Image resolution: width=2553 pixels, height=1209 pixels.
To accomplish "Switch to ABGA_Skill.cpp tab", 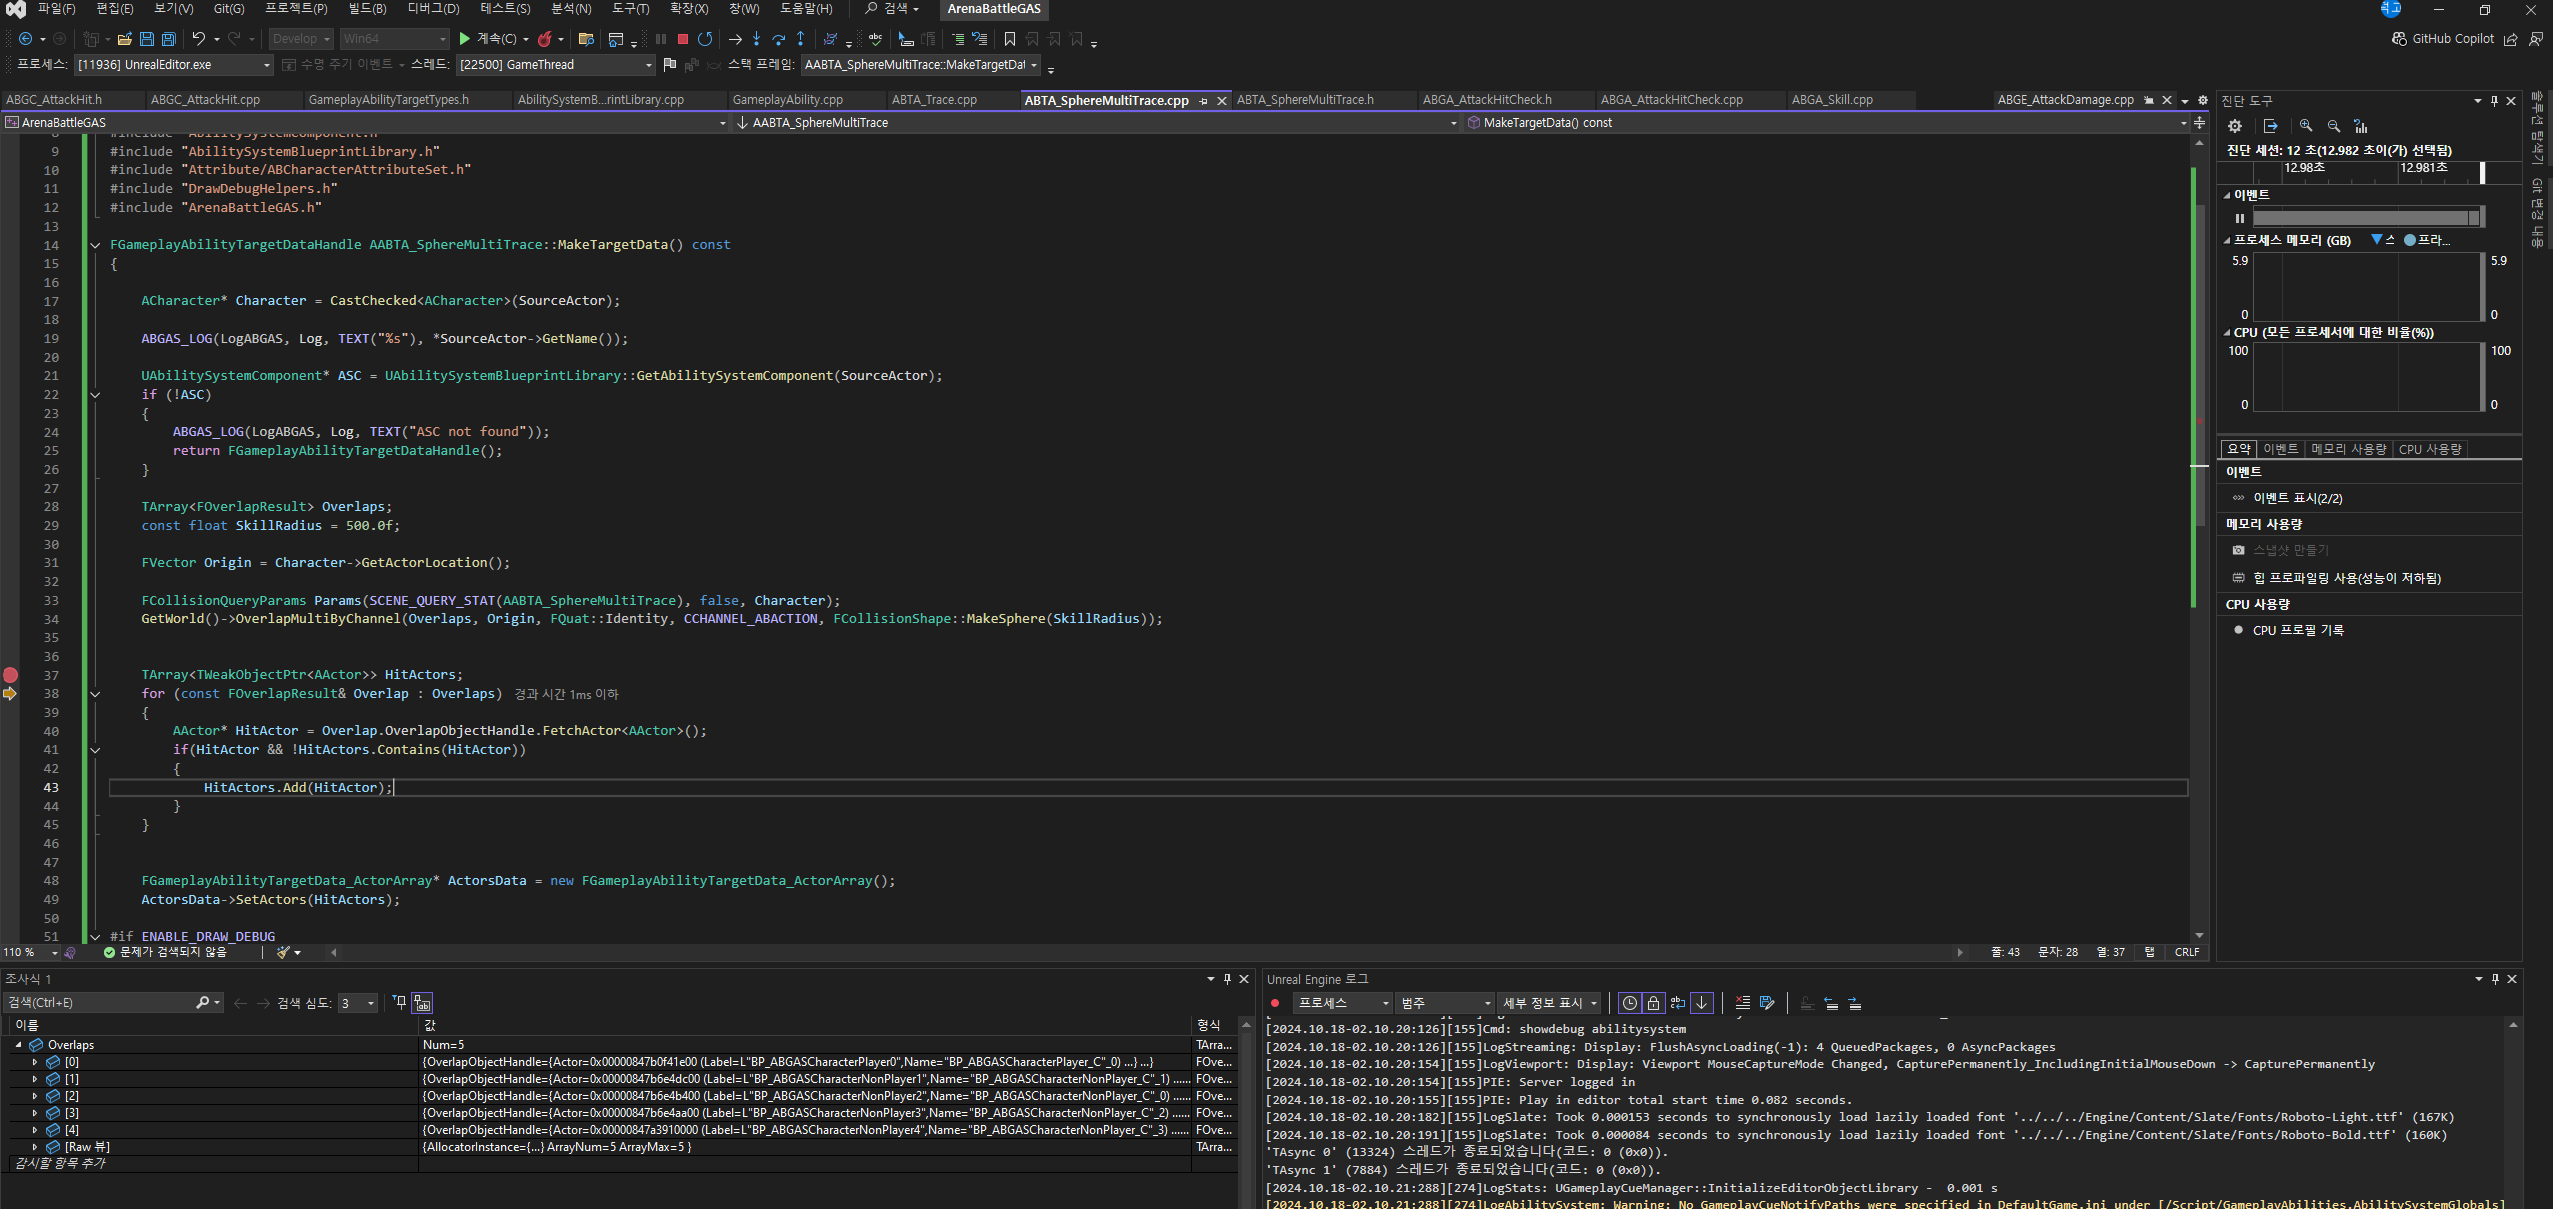I will (1832, 100).
